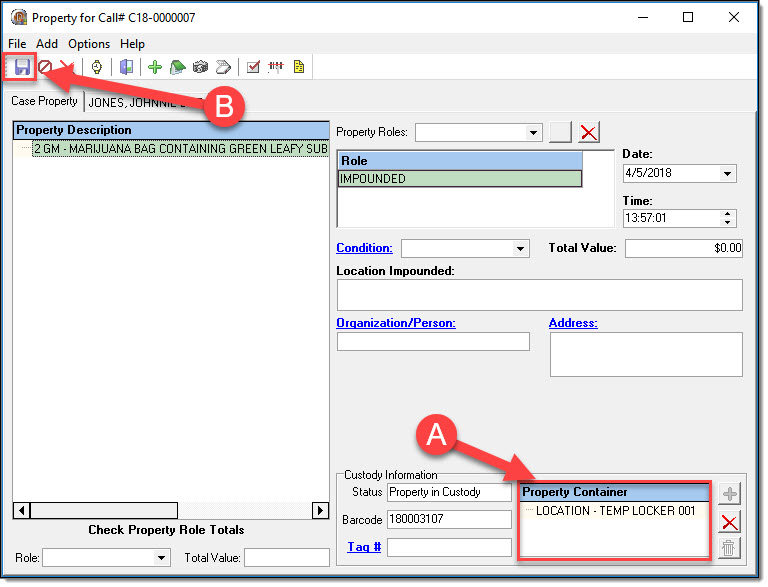
Task: Open the Options menu
Action: click(x=89, y=44)
